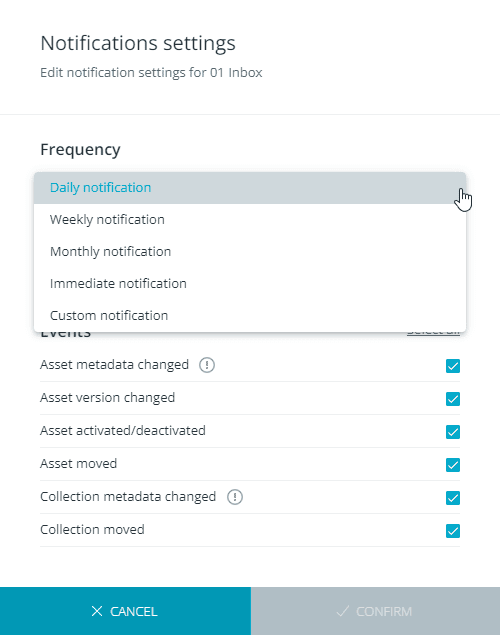Click the Cancel button
This screenshot has height=635, width=500.
coord(125,611)
